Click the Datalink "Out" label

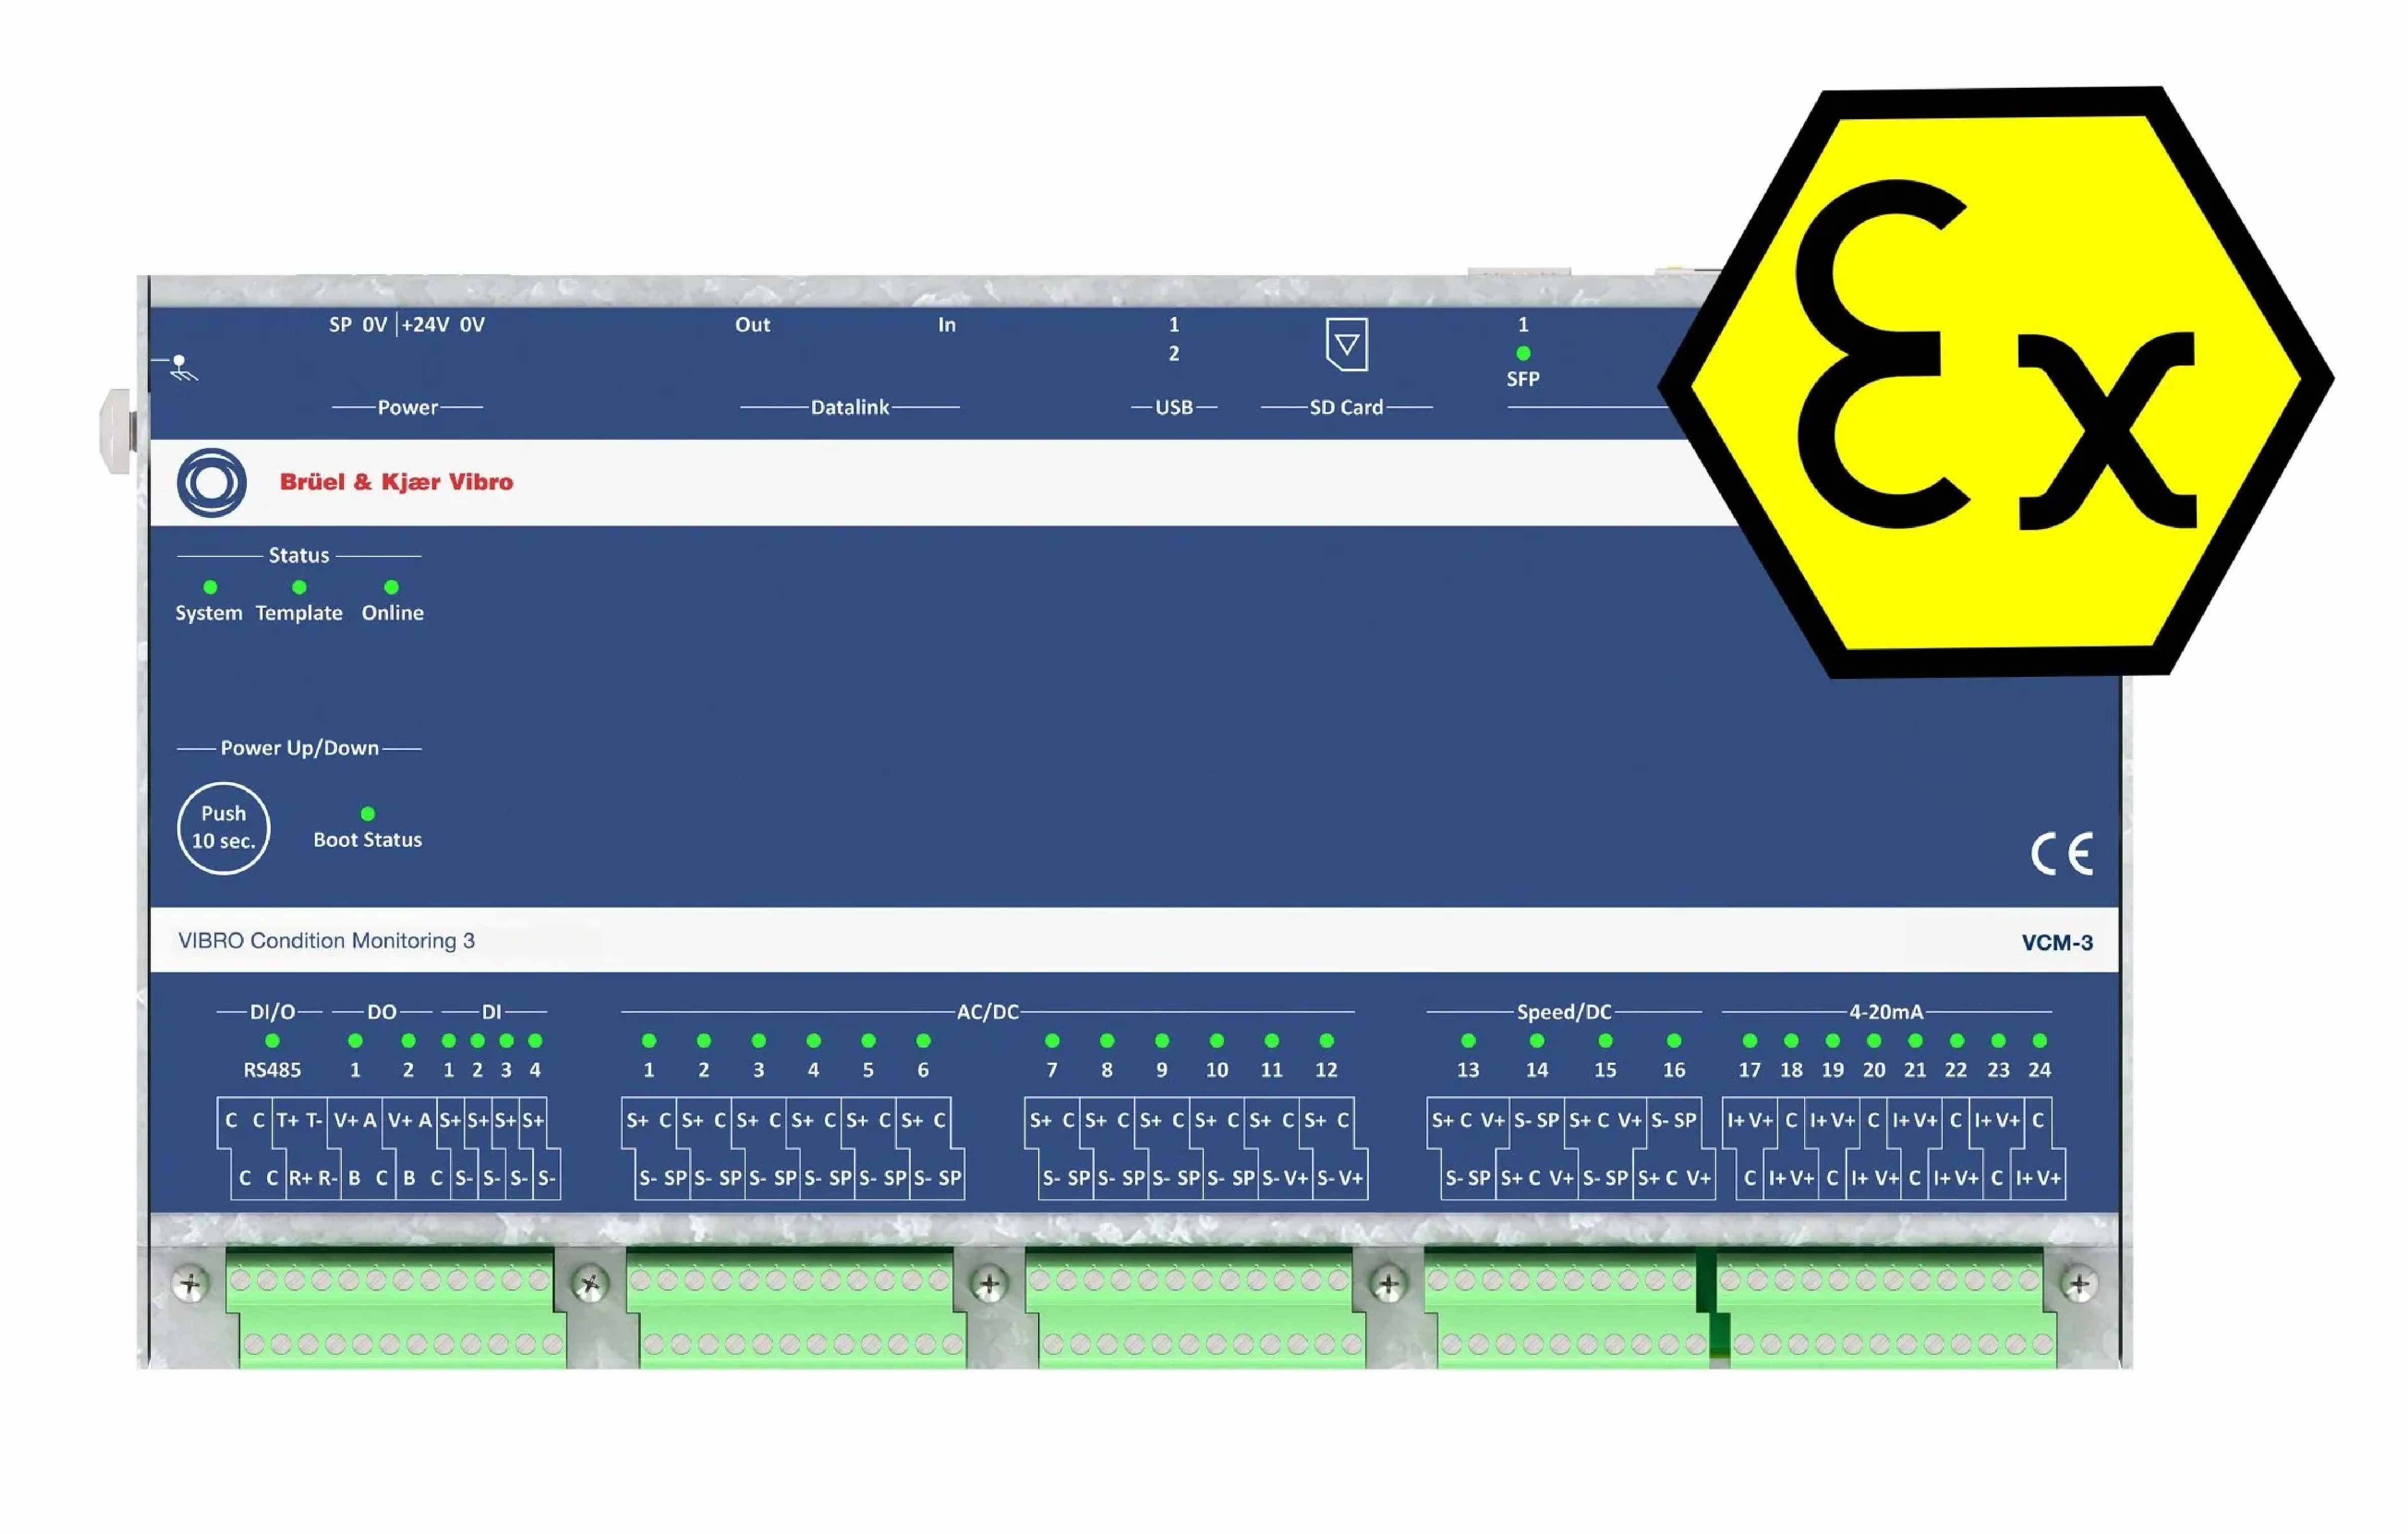(x=753, y=325)
